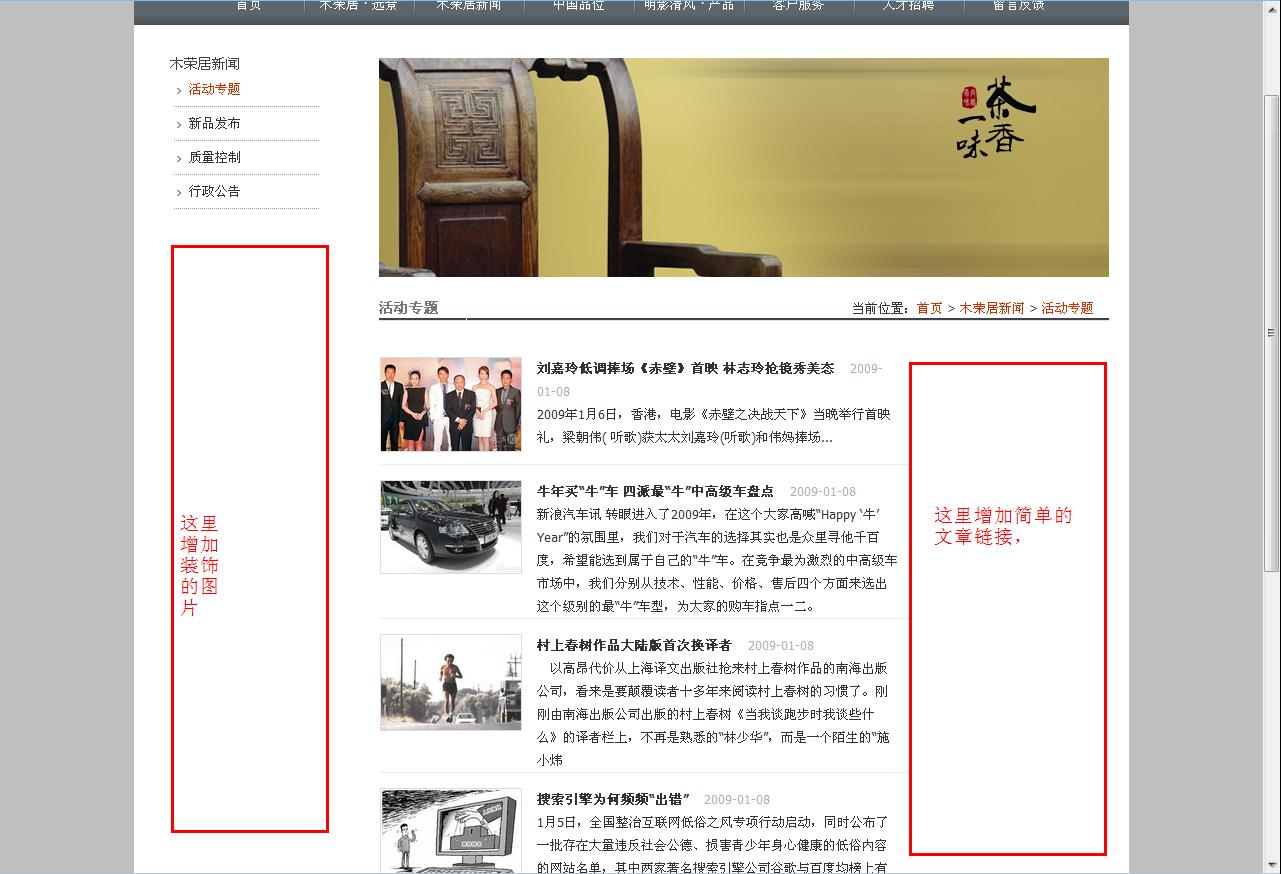This screenshot has height=874, width=1281.
Task: Select 新品发布 in the left sidebar
Action: [214, 123]
